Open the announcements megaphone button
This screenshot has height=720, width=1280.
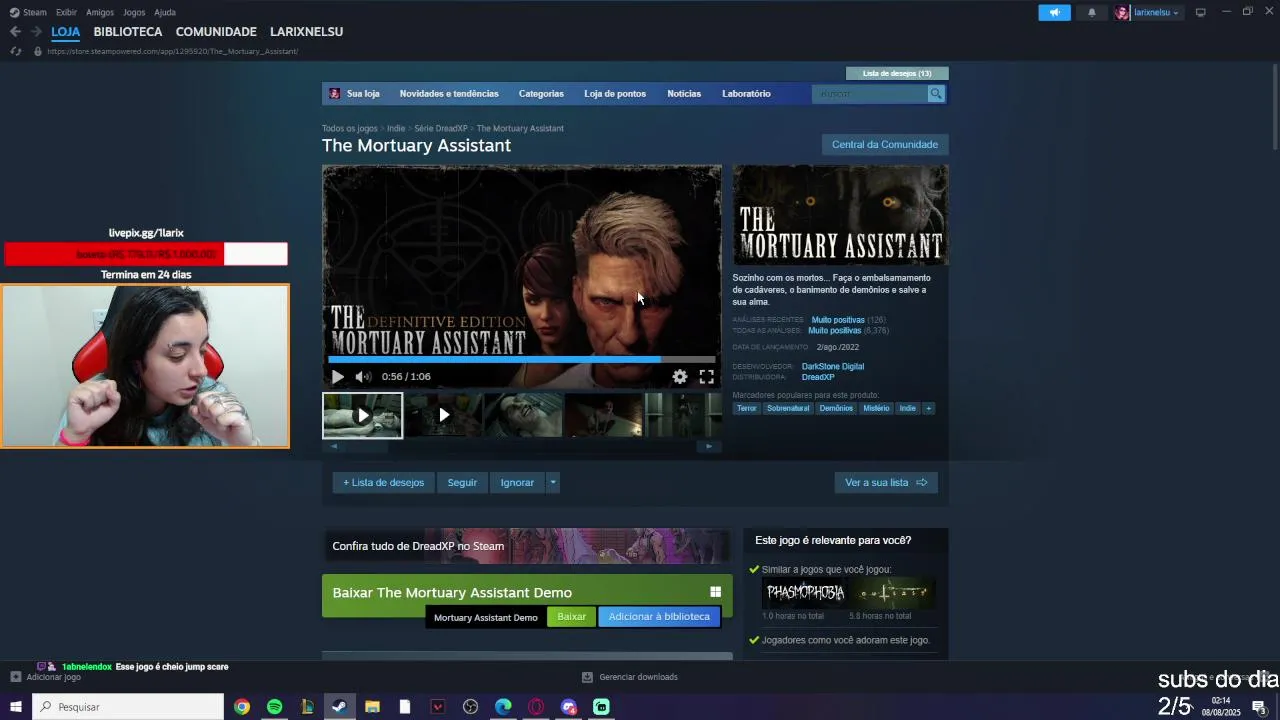tap(1054, 12)
